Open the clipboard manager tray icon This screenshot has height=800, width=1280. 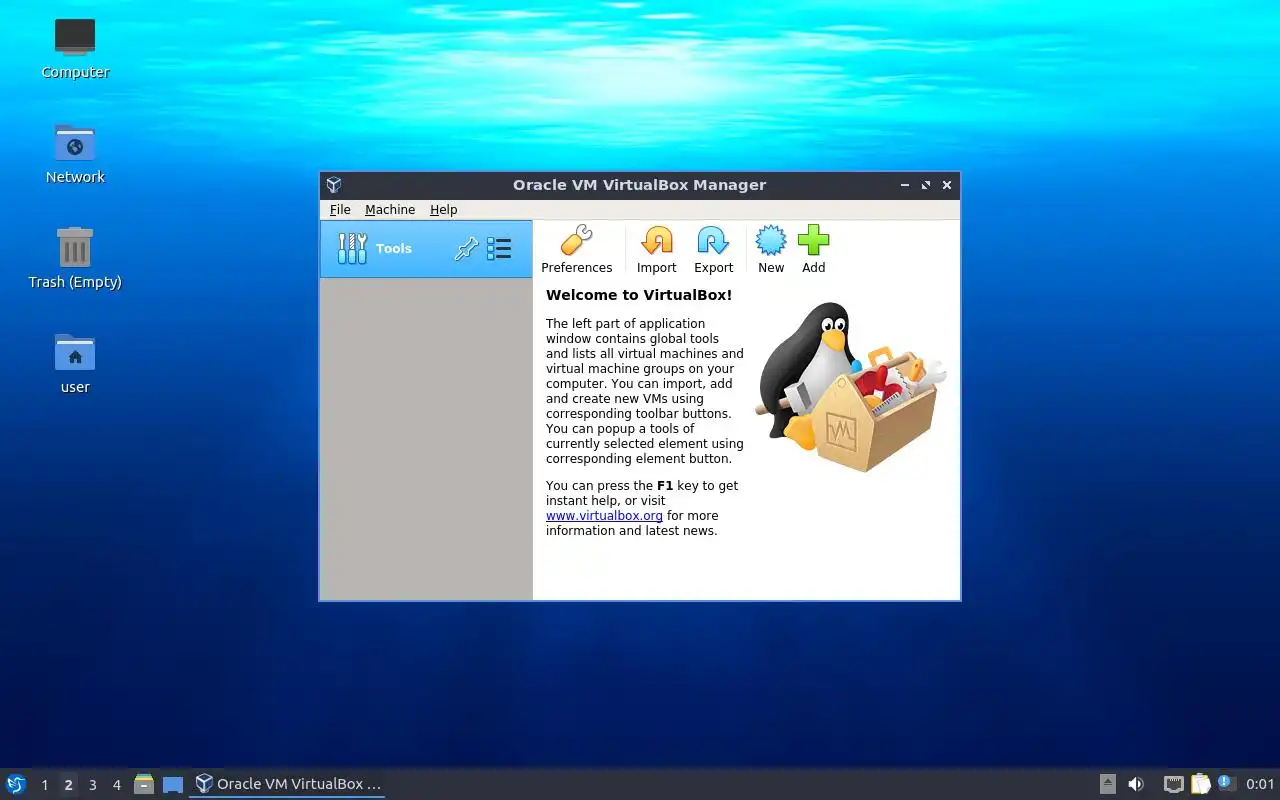tap(1200, 784)
